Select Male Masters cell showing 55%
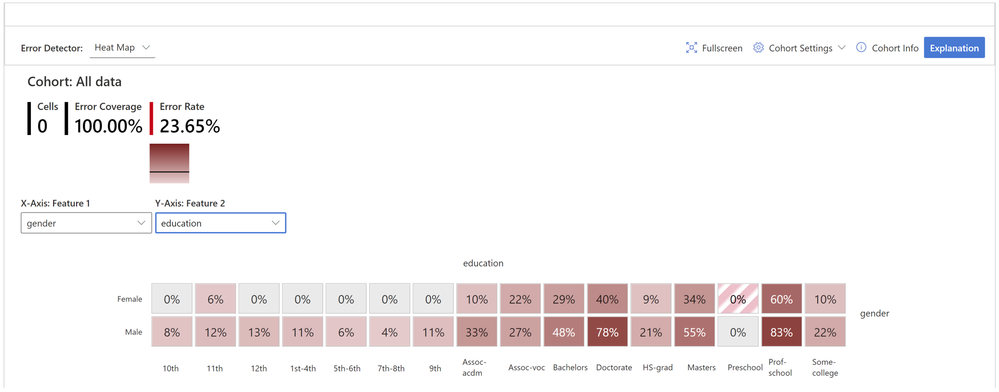This screenshot has width=999, height=392. click(x=694, y=331)
